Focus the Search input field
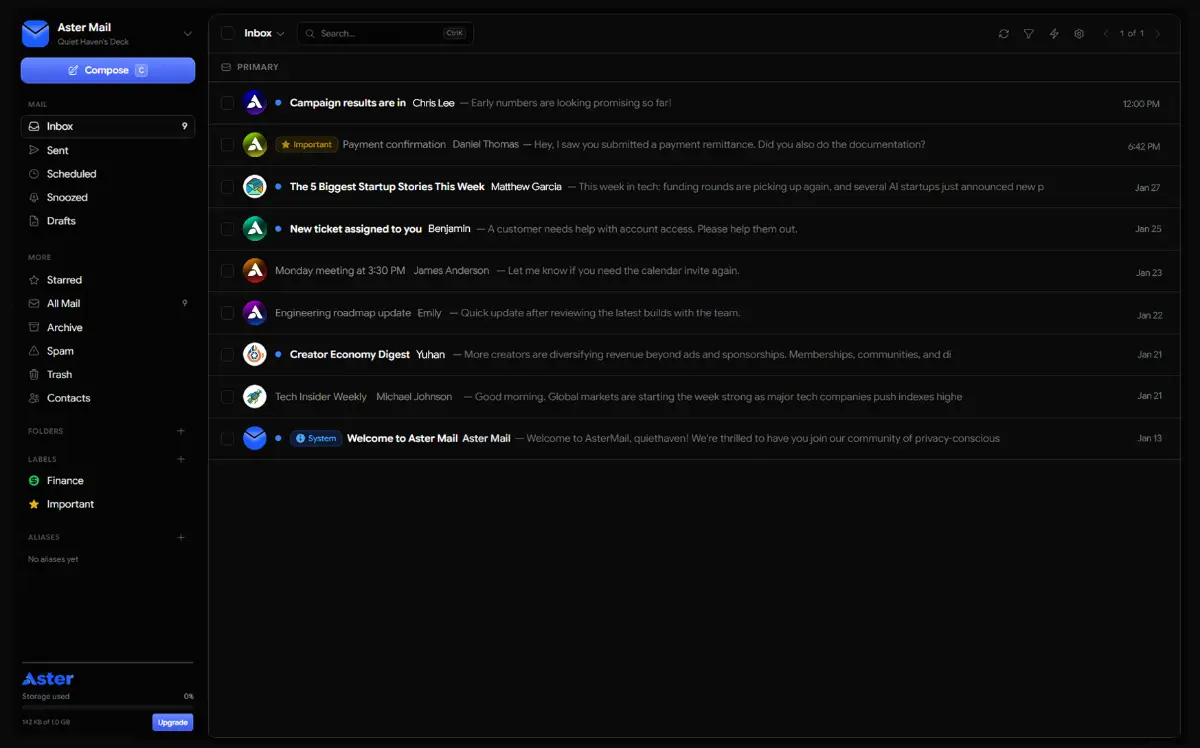Screen dimensions: 1200x748 385,34
